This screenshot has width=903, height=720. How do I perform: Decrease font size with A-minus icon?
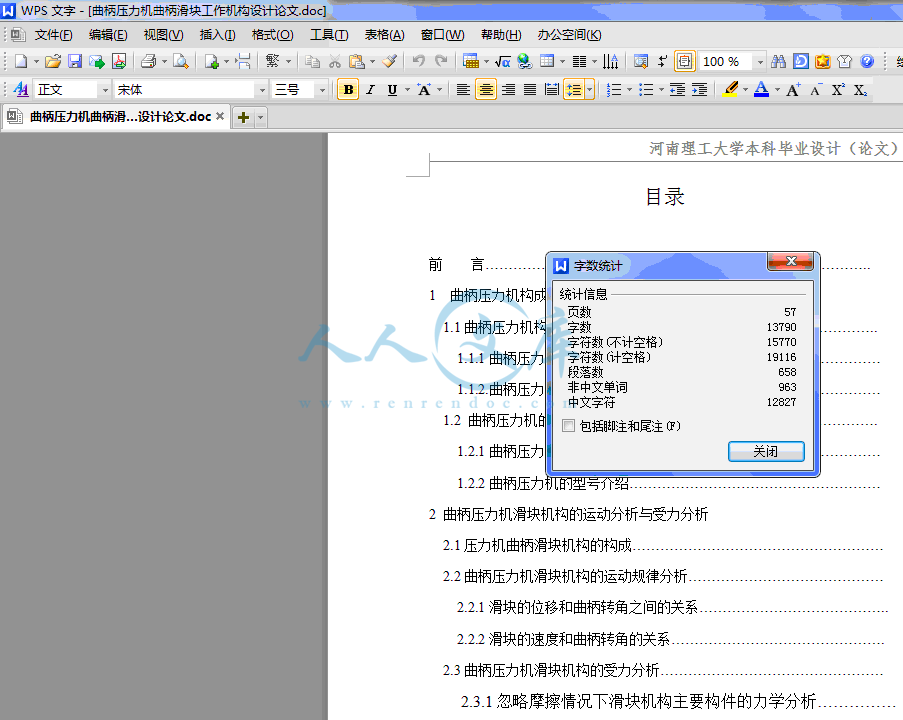(815, 90)
